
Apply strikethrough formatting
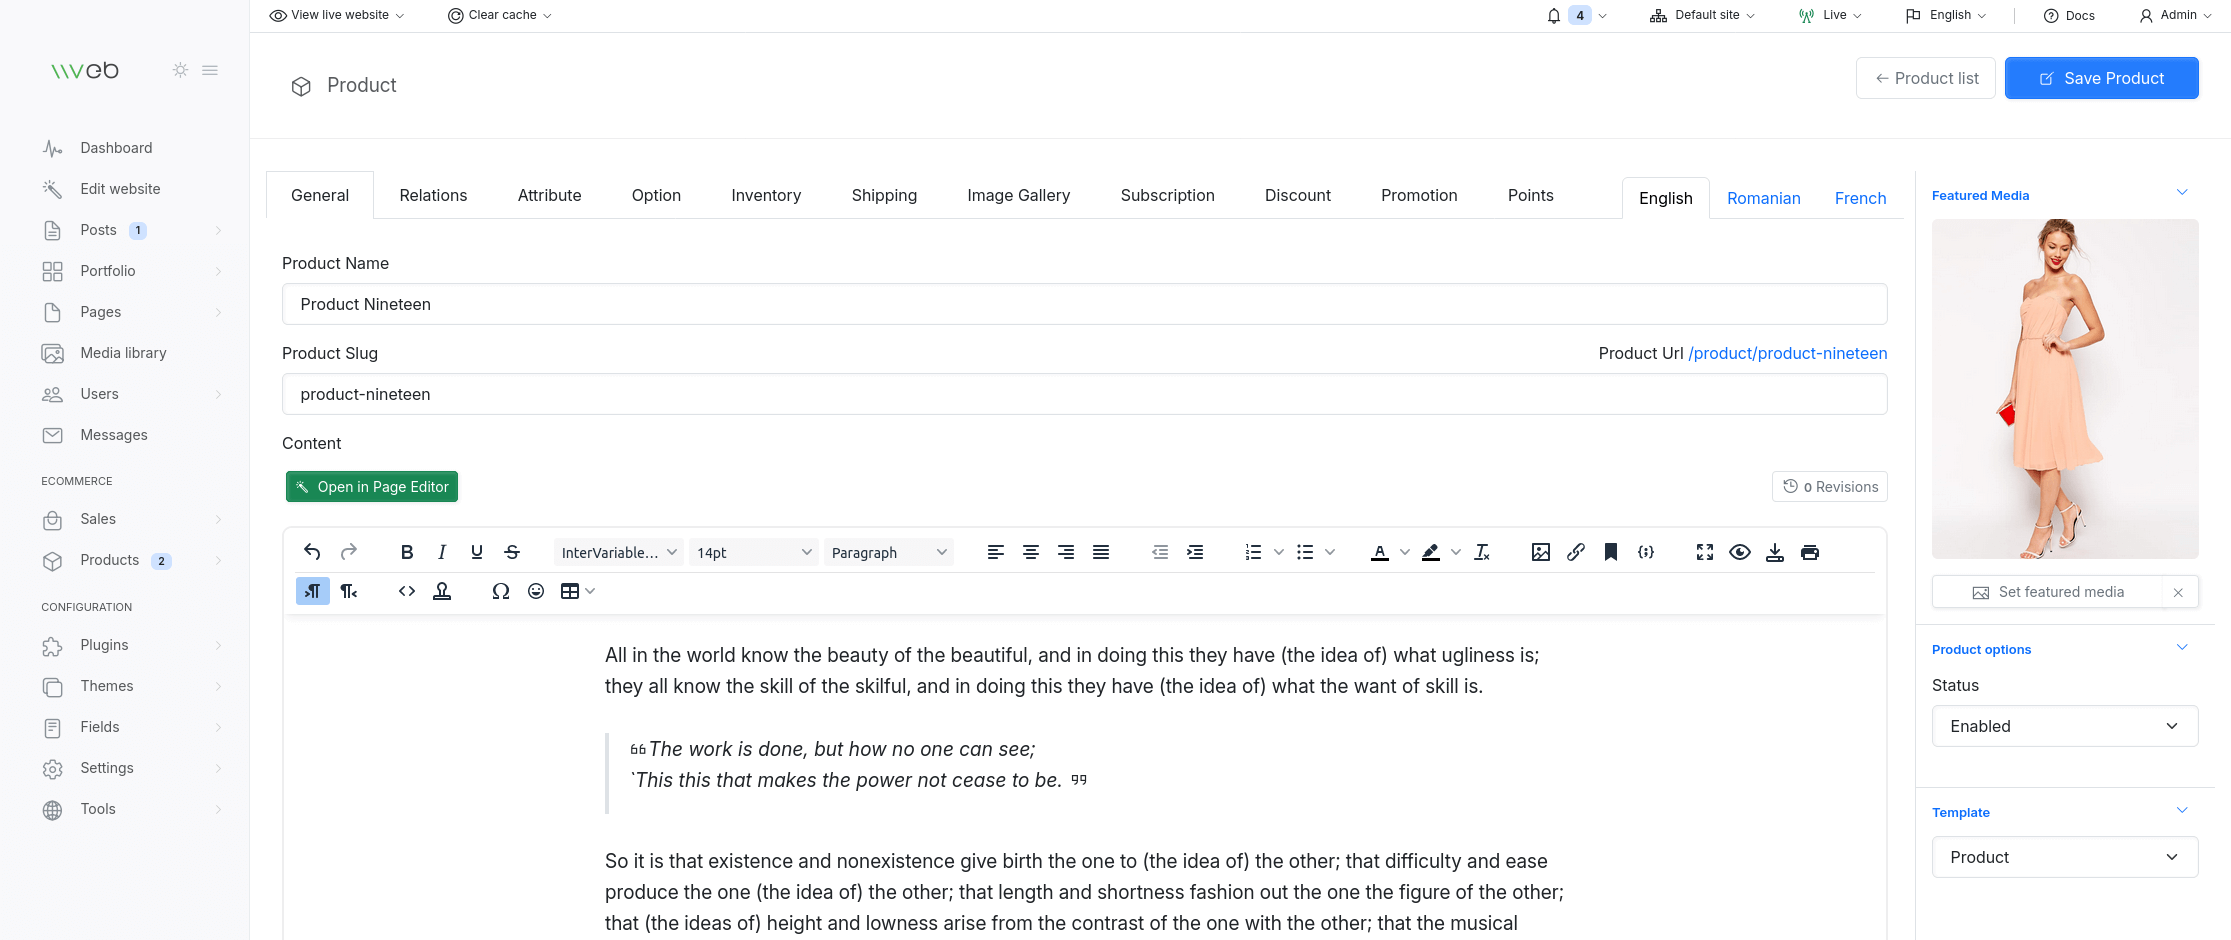(x=512, y=551)
